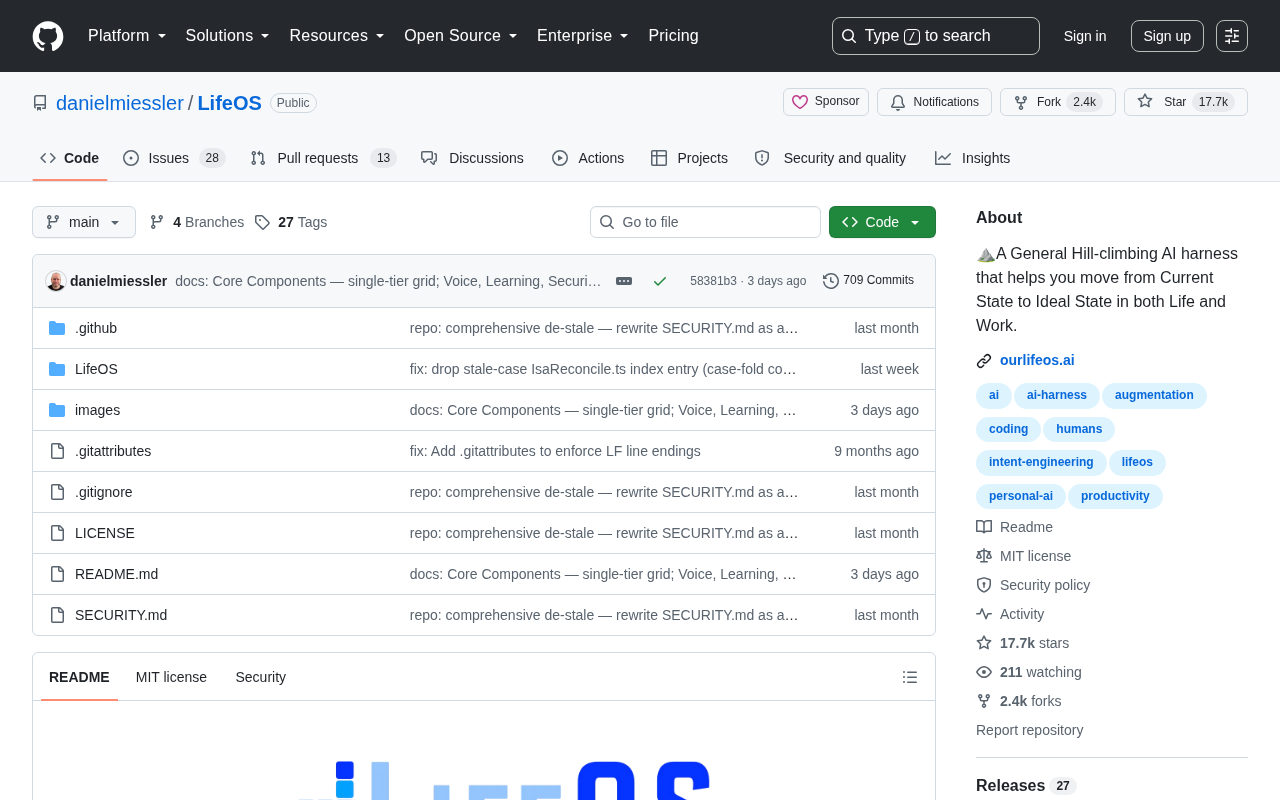Click the Type / to search field
Viewport: 1280px width, 800px height.
click(936, 36)
